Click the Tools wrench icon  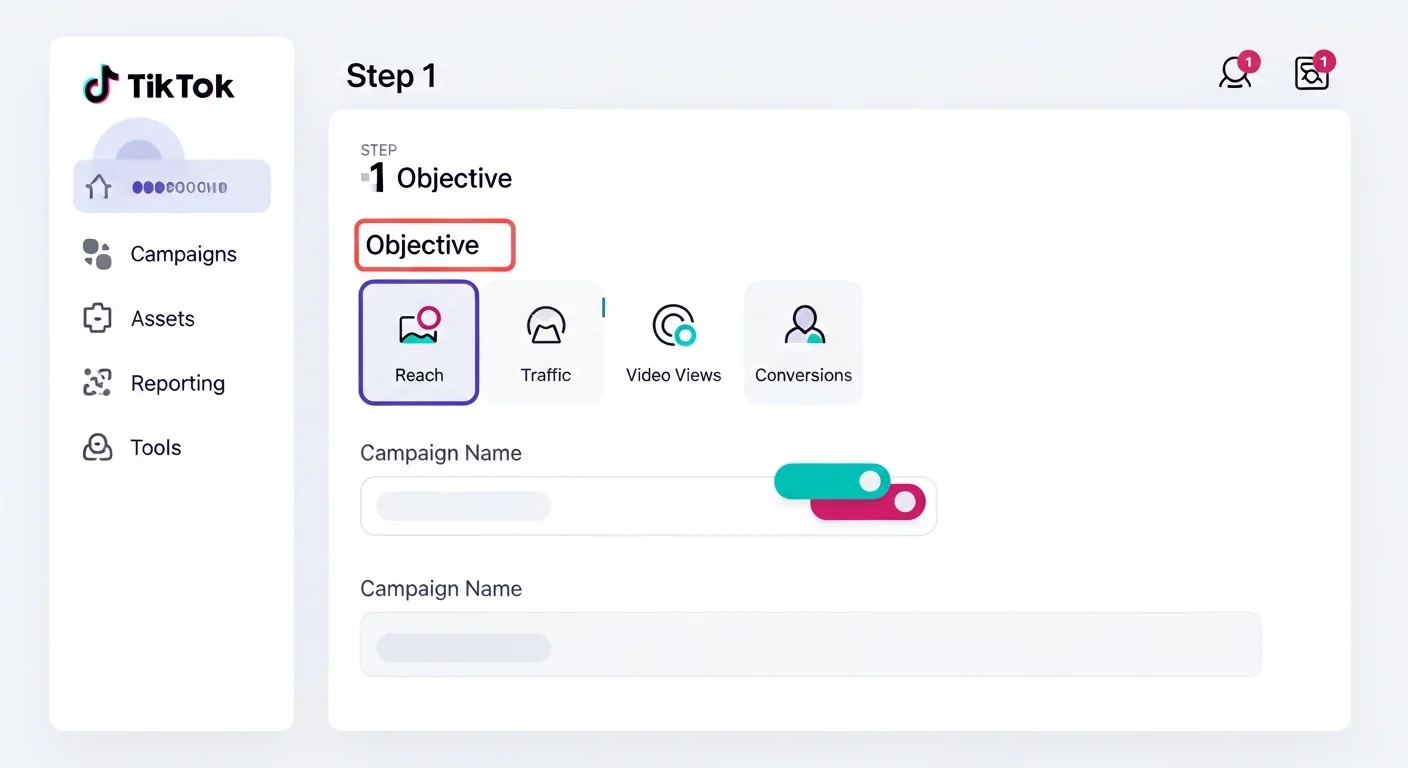(96, 447)
